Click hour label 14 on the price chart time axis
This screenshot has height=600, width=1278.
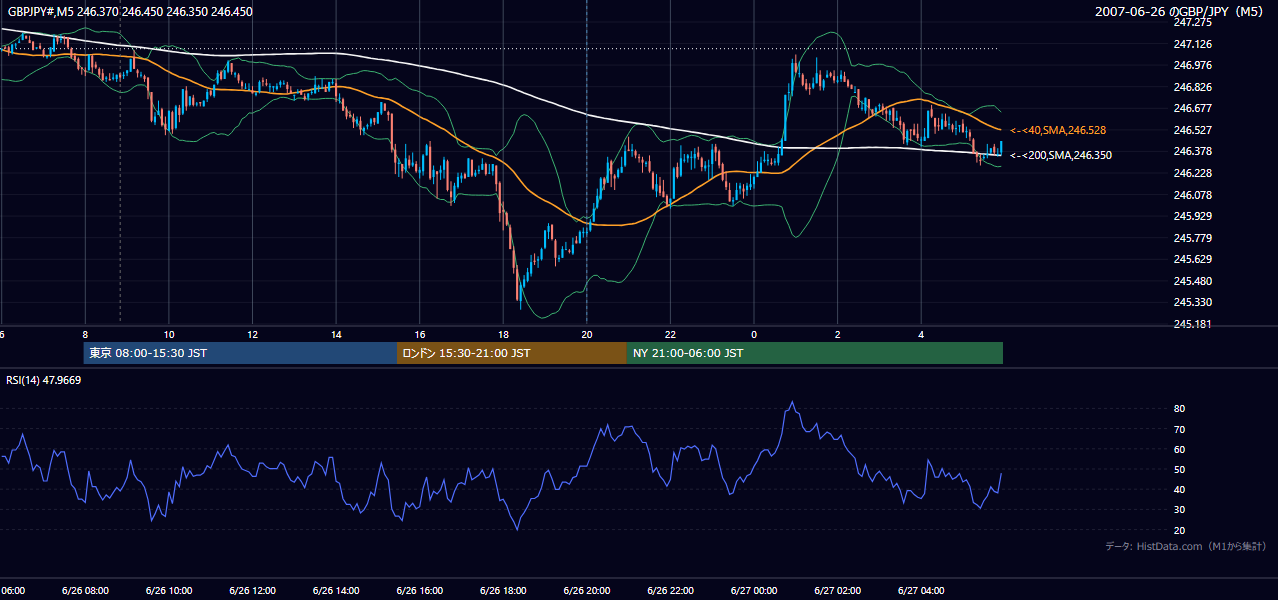point(336,334)
